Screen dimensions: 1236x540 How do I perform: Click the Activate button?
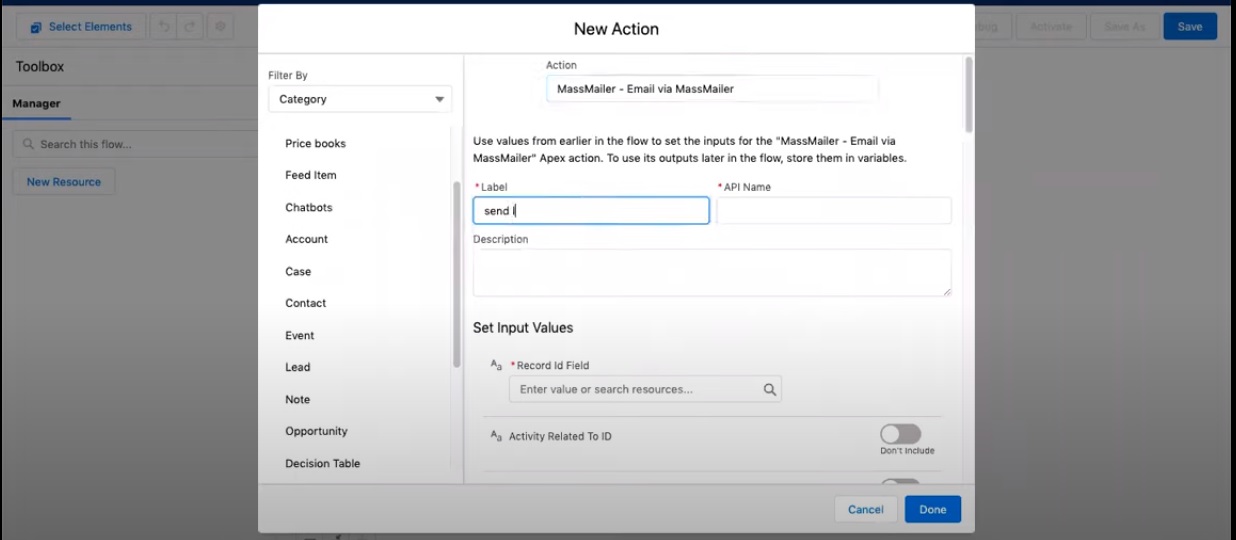tap(1051, 27)
